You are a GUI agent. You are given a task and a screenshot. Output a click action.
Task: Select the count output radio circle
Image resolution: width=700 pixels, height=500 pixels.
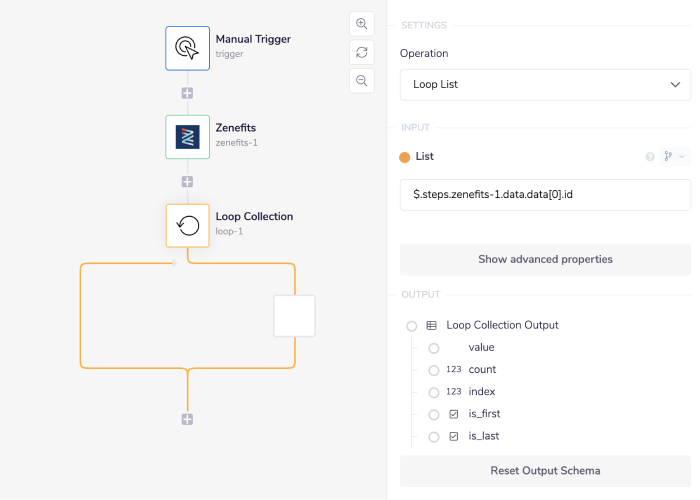[434, 370]
